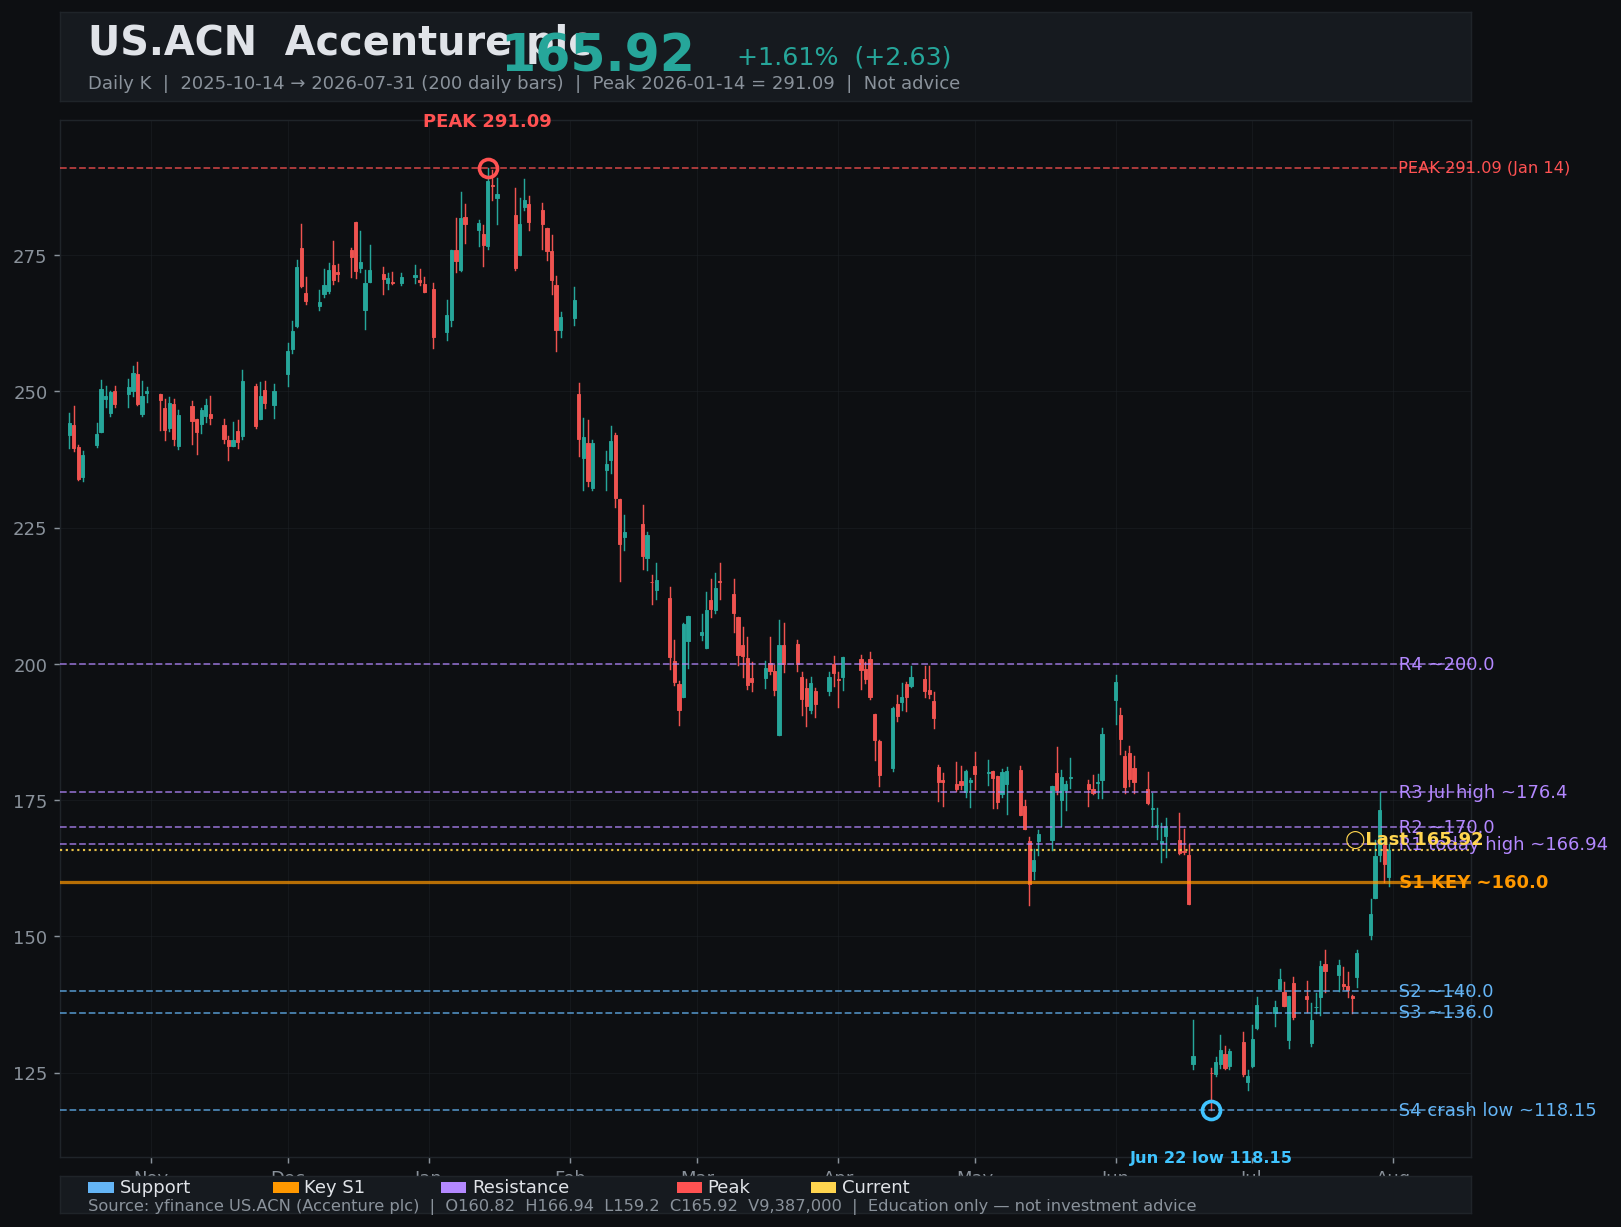Screen dimensions: 1621x1227
Task: Click the 225 y-axis tick label
Action: (30, 528)
